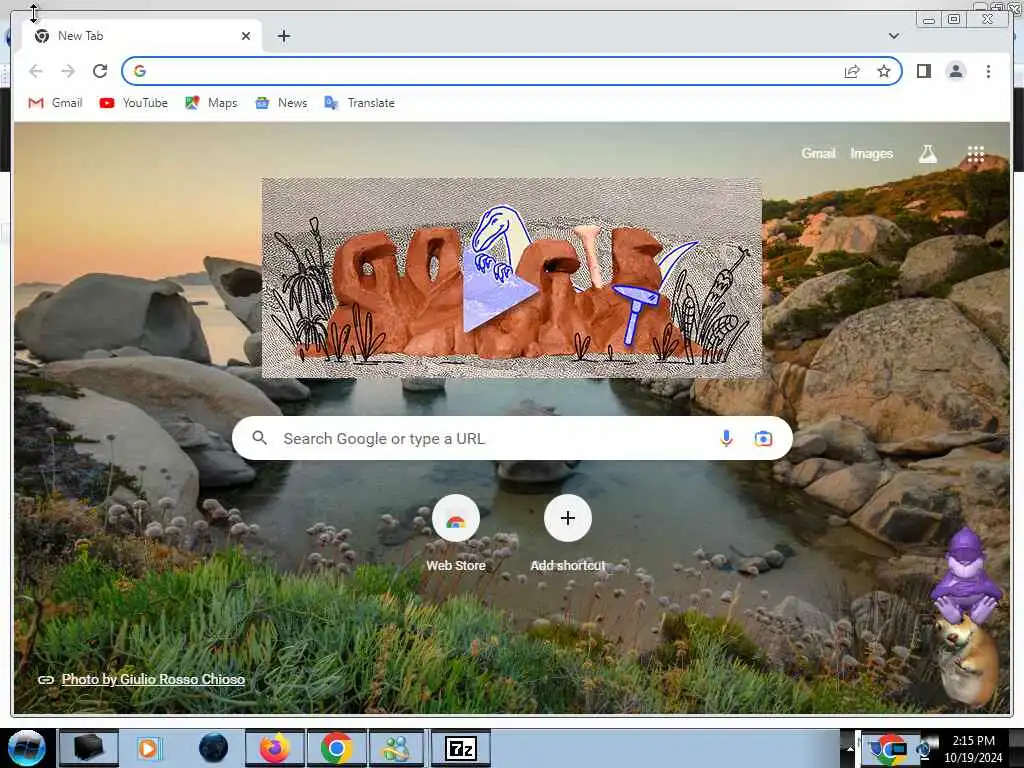Search by image with the camera icon
This screenshot has height=768, width=1024.
763,438
